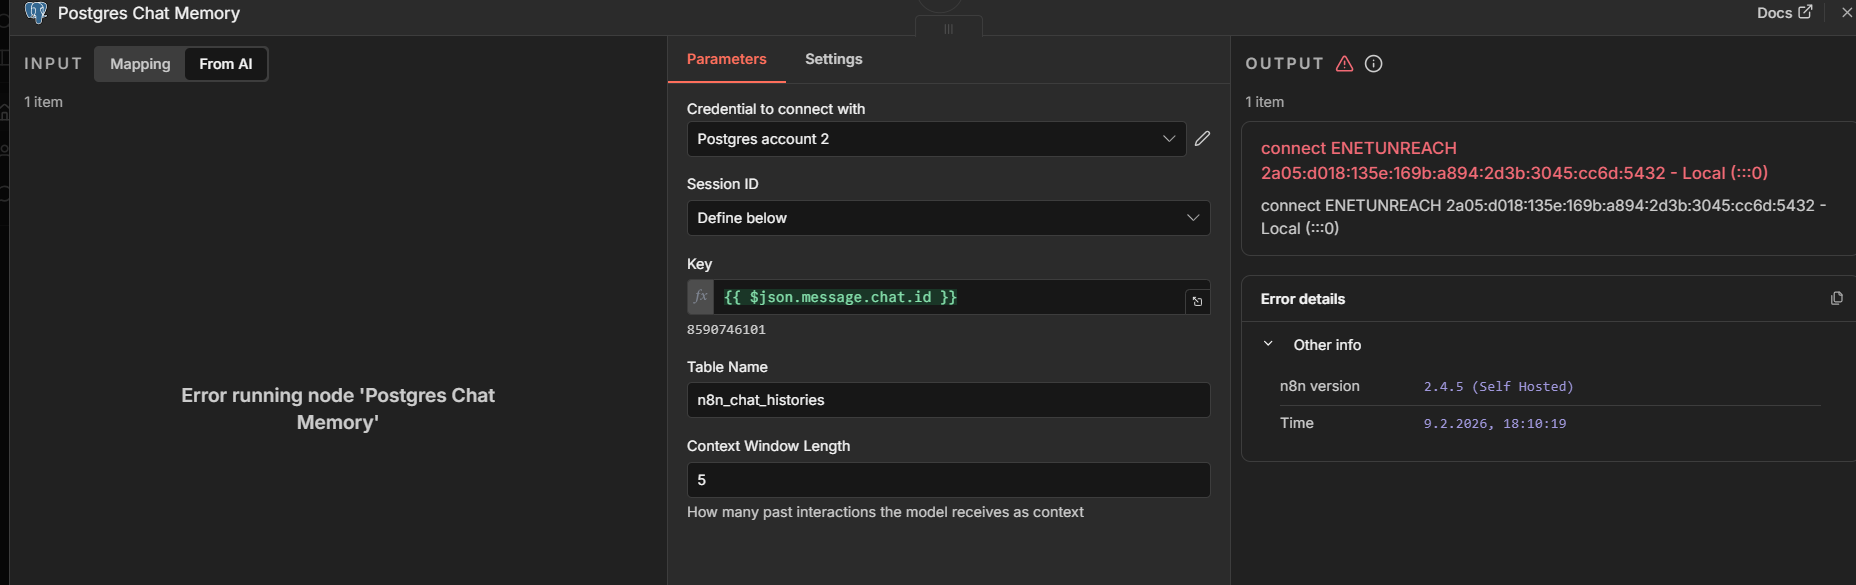Open the Postgres account 2 credential dropdown
The height and width of the screenshot is (585, 1856).
[x=935, y=139]
